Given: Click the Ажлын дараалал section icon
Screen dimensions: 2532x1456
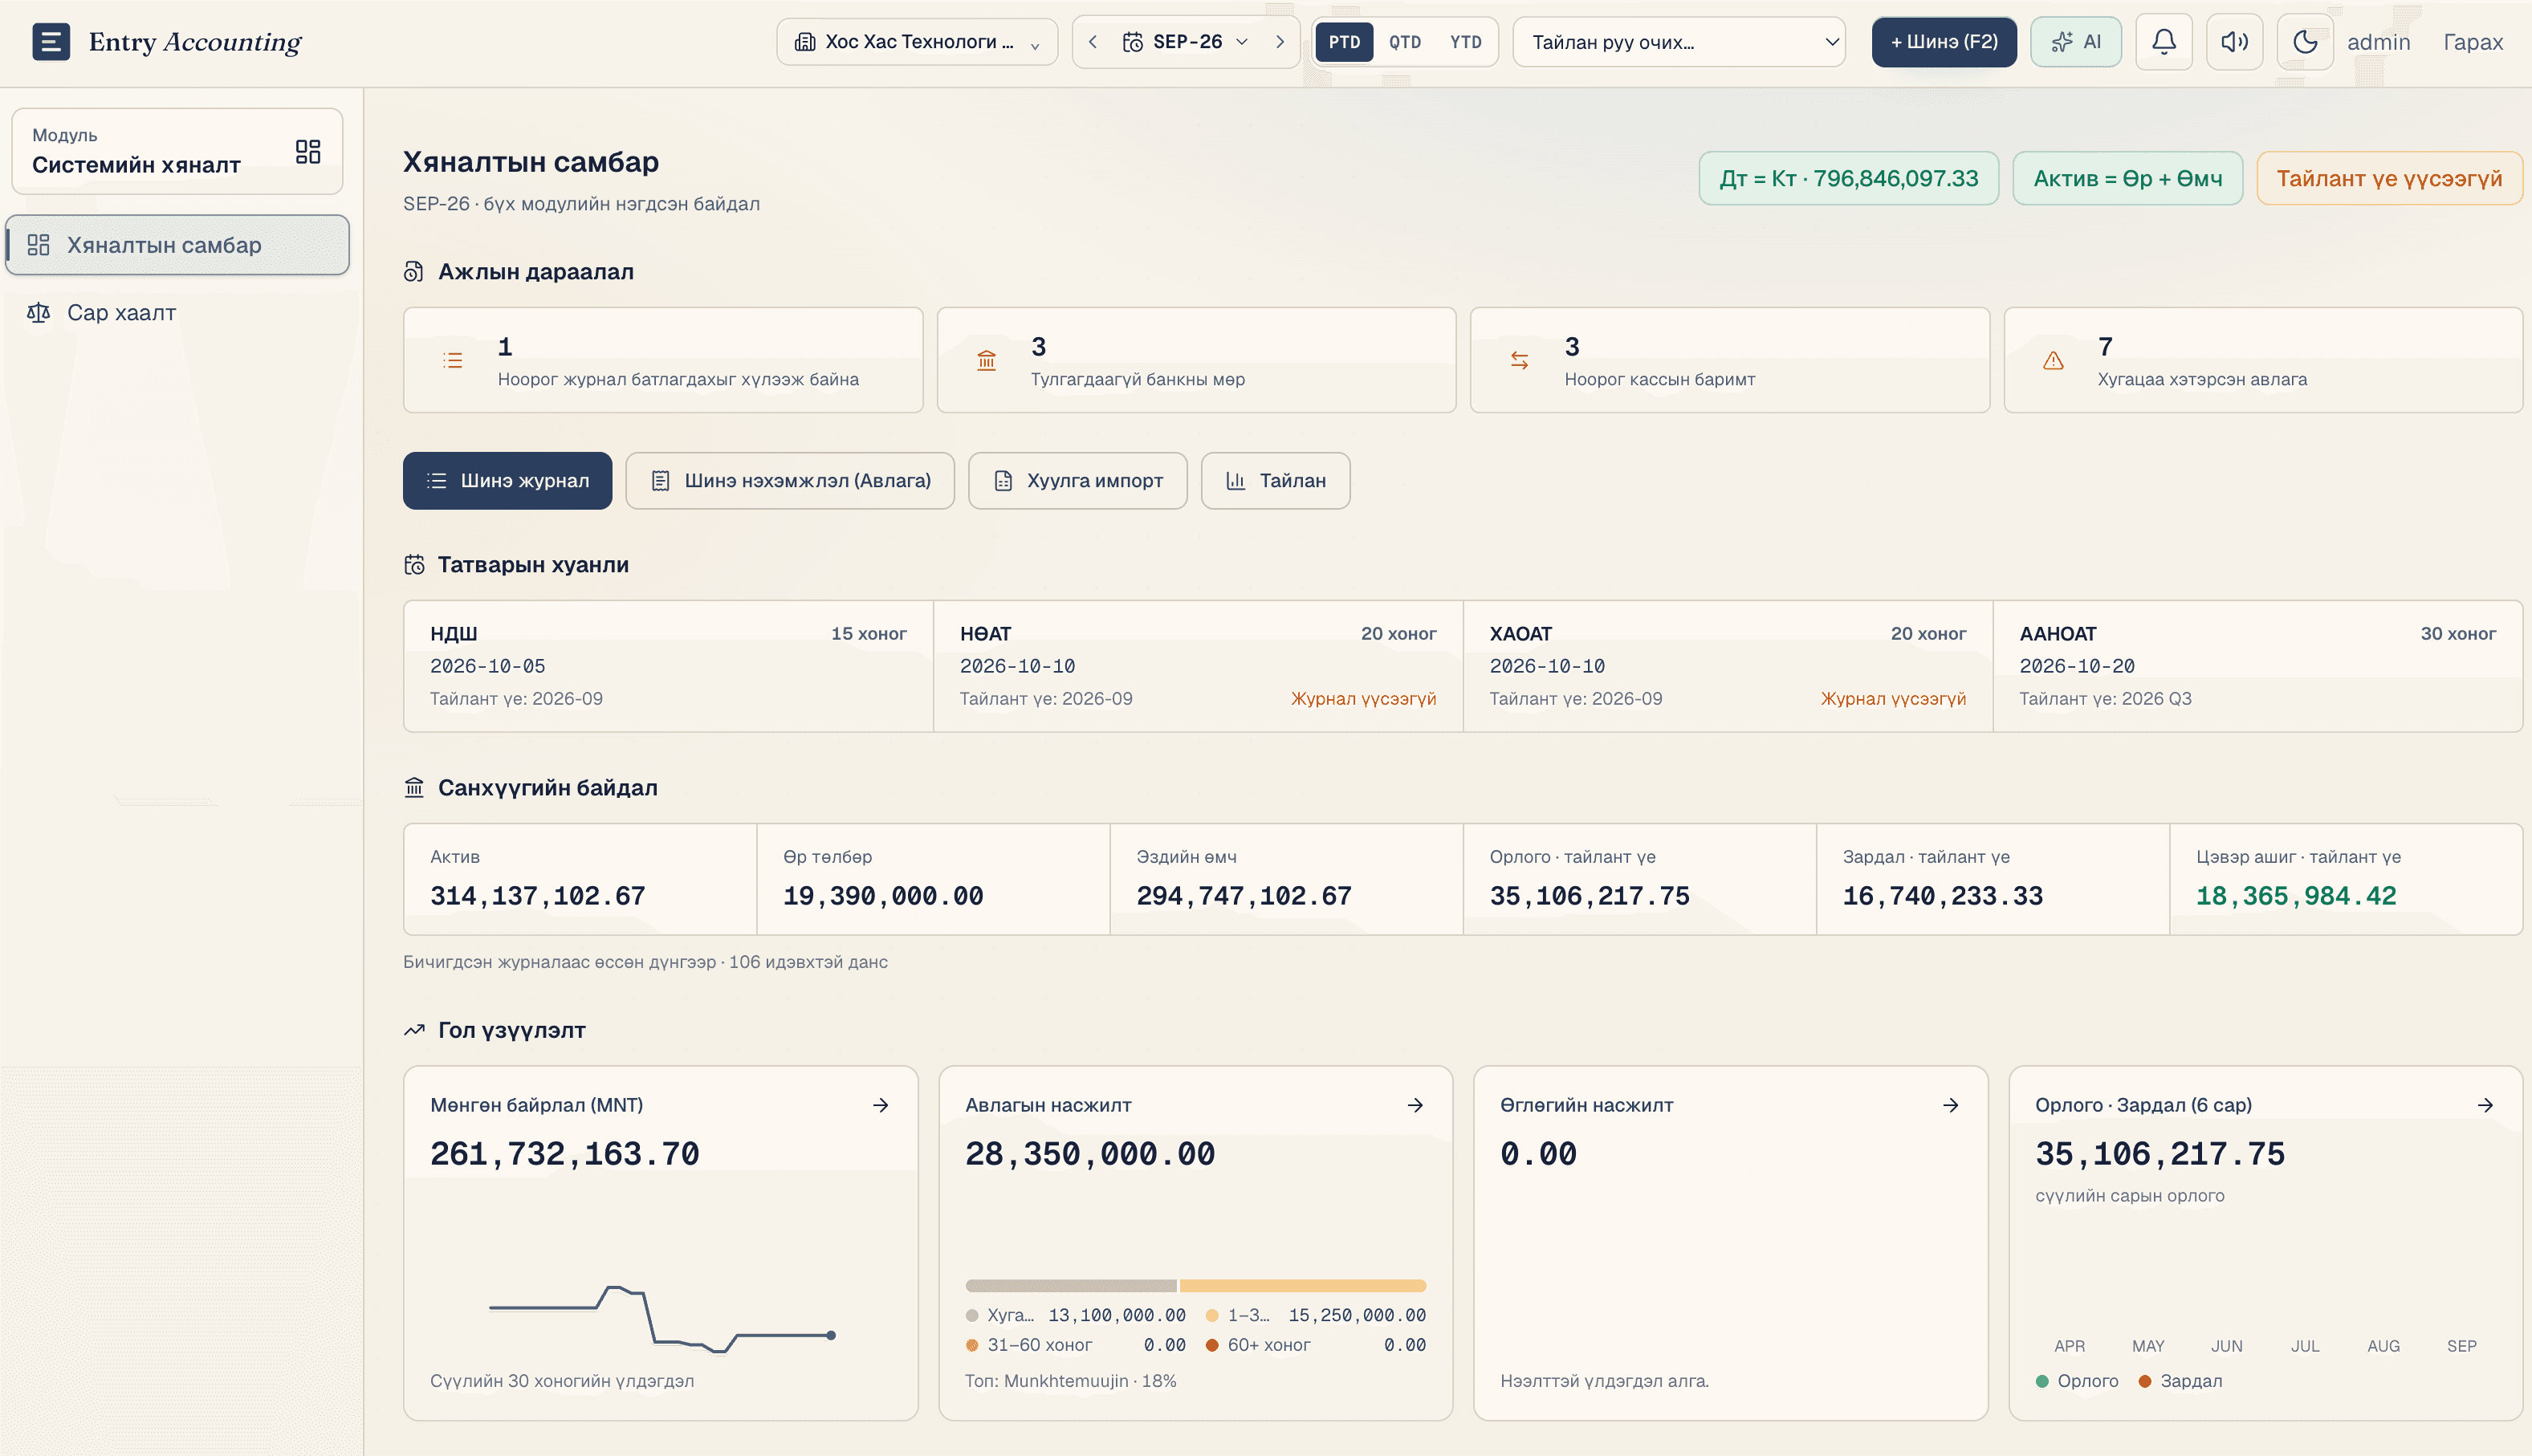Looking at the screenshot, I should coord(414,272).
